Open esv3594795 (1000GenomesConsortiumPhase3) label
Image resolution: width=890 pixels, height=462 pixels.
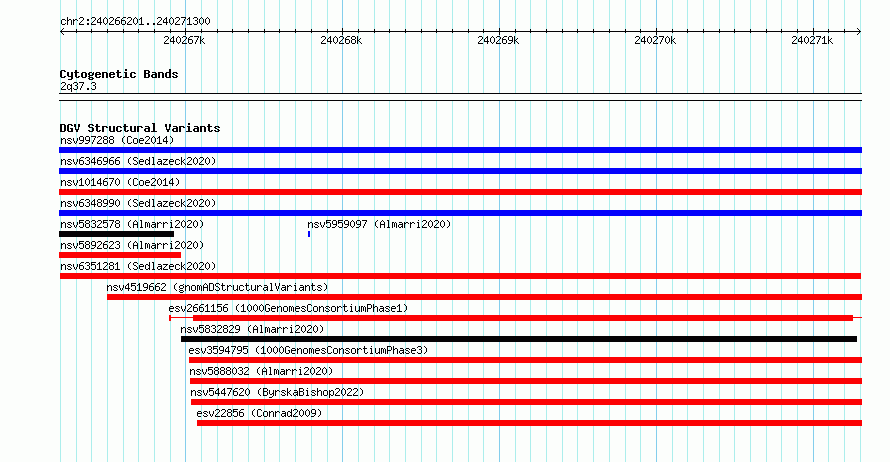pos(308,350)
